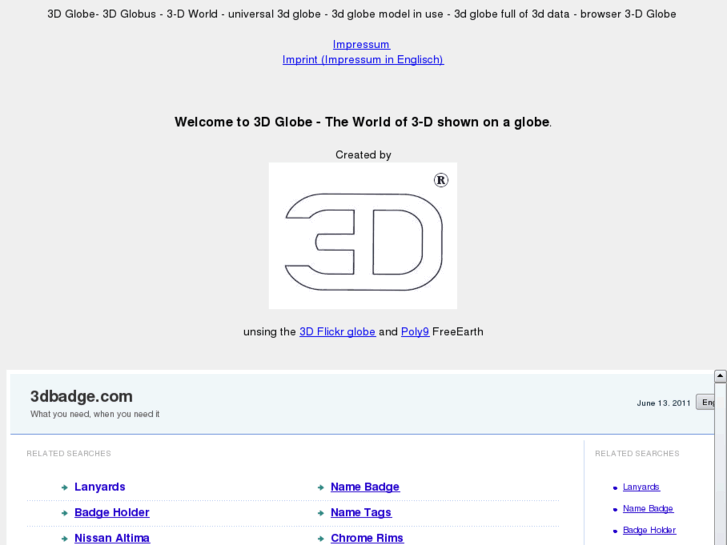The width and height of the screenshot is (727, 545).
Task: Open Badge Holder in right sidebar searches
Action: click(x=649, y=530)
